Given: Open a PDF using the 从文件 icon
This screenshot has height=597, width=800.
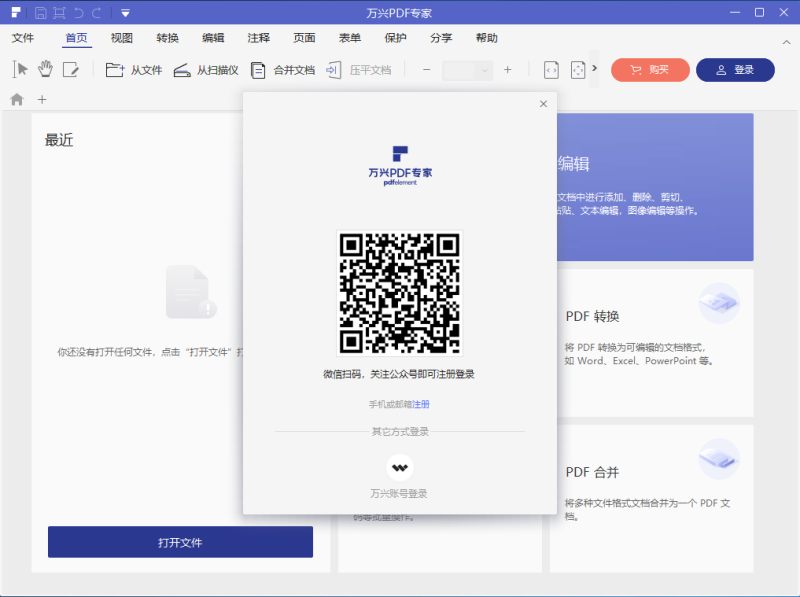Looking at the screenshot, I should pyautogui.click(x=113, y=69).
